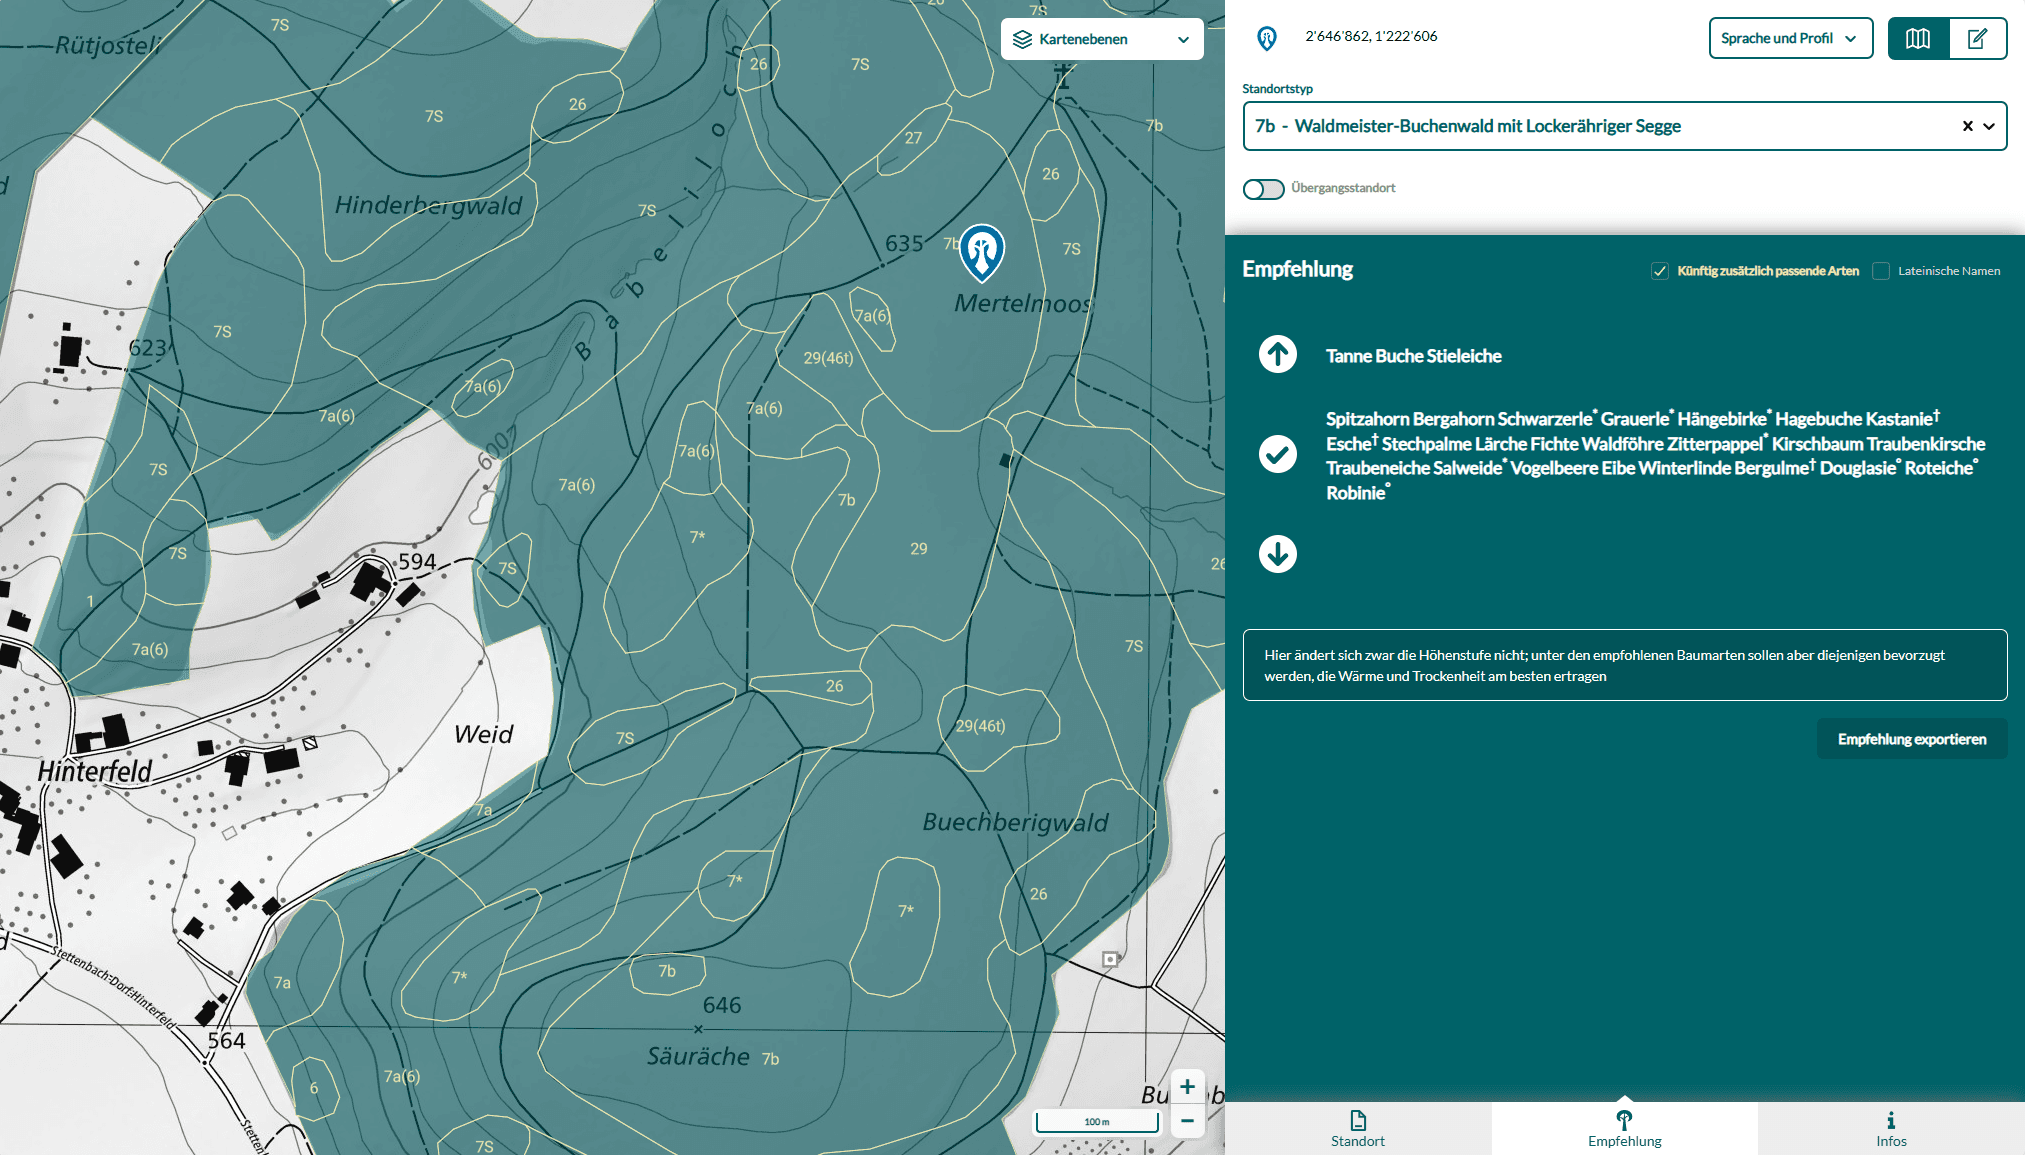Image resolution: width=2025 pixels, height=1155 pixels.
Task: Click the upward arrow recommendation icon
Action: (x=1277, y=354)
